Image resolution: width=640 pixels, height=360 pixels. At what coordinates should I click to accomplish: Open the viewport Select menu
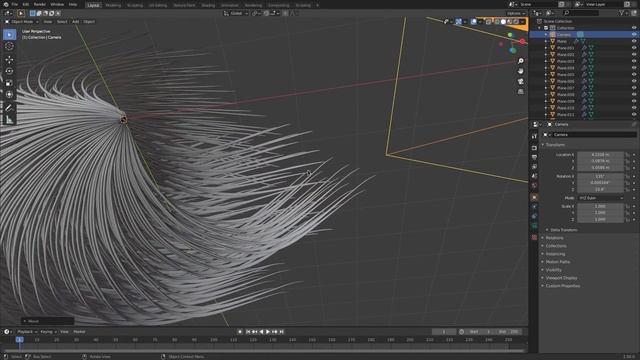[62, 22]
